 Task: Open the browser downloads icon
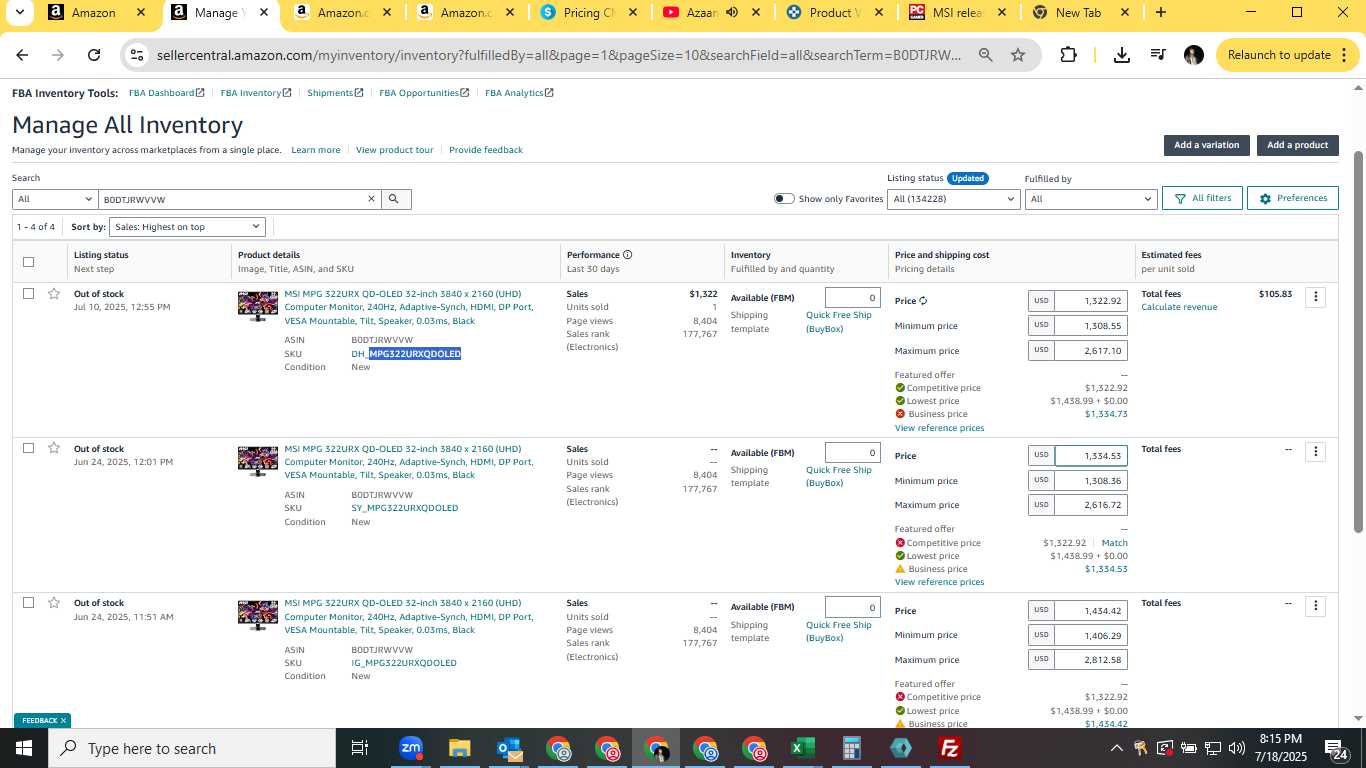pyautogui.click(x=1121, y=55)
